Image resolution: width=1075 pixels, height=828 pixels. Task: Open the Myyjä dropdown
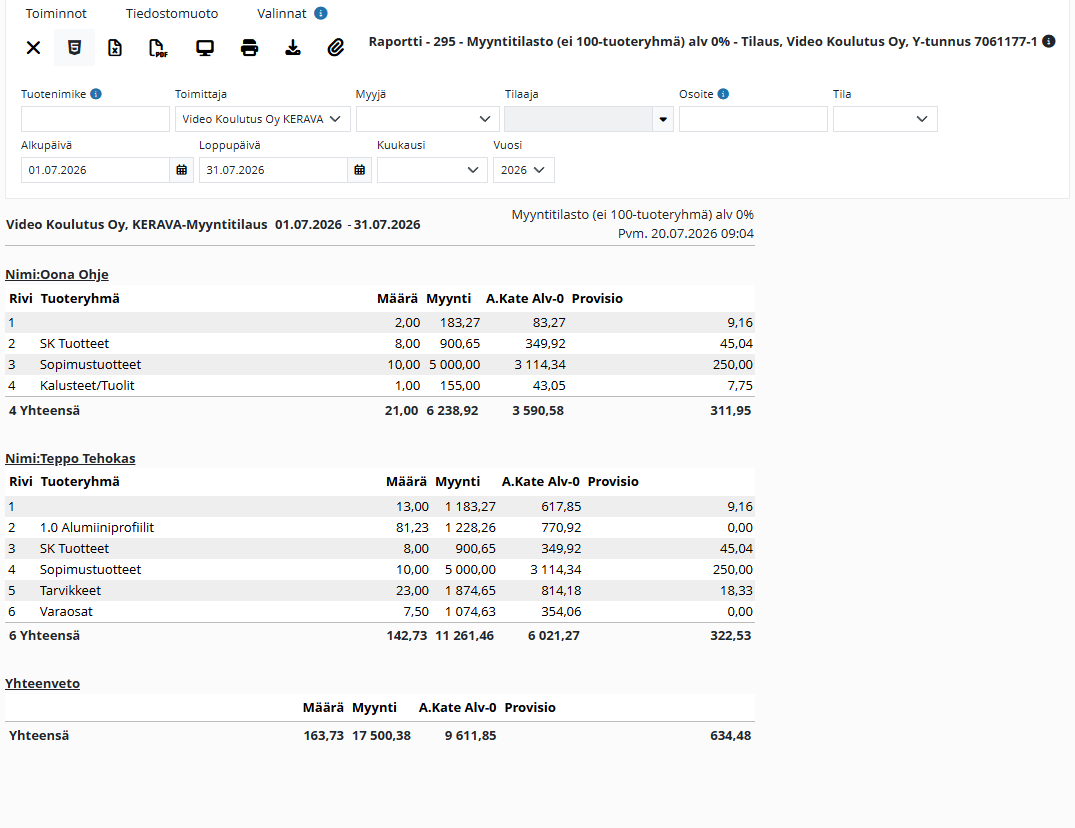click(x=427, y=119)
